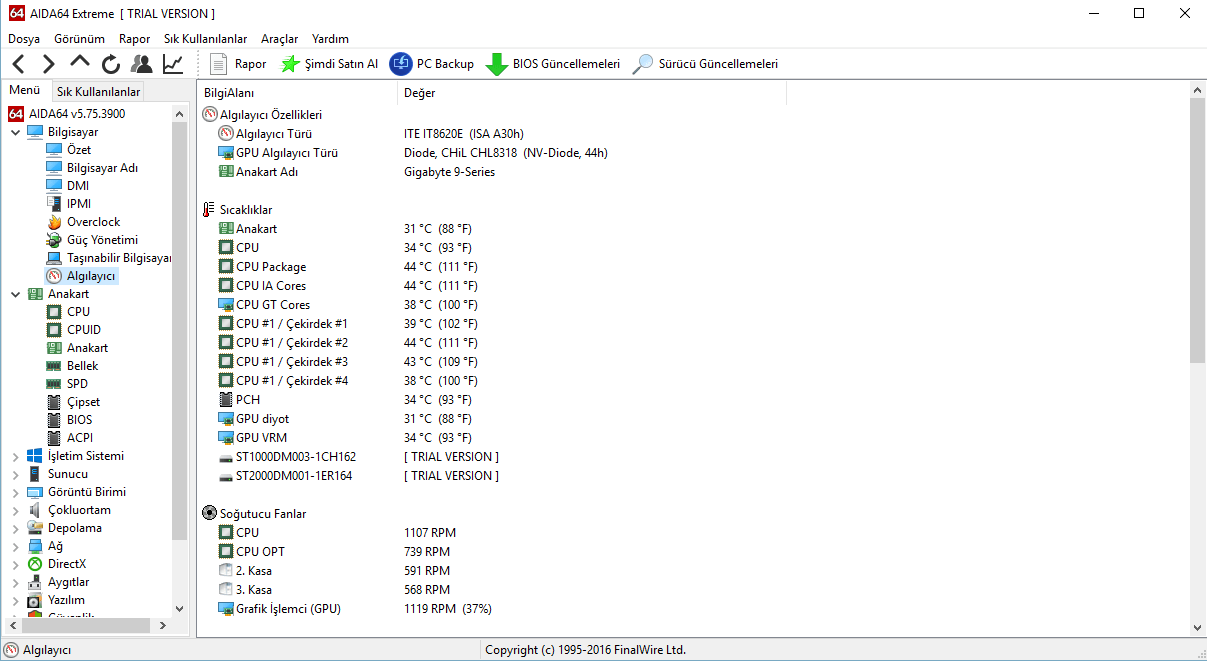Viewport: 1207px width, 661px height.
Task: Select the 2. Kasa fan row
Action: click(334, 571)
